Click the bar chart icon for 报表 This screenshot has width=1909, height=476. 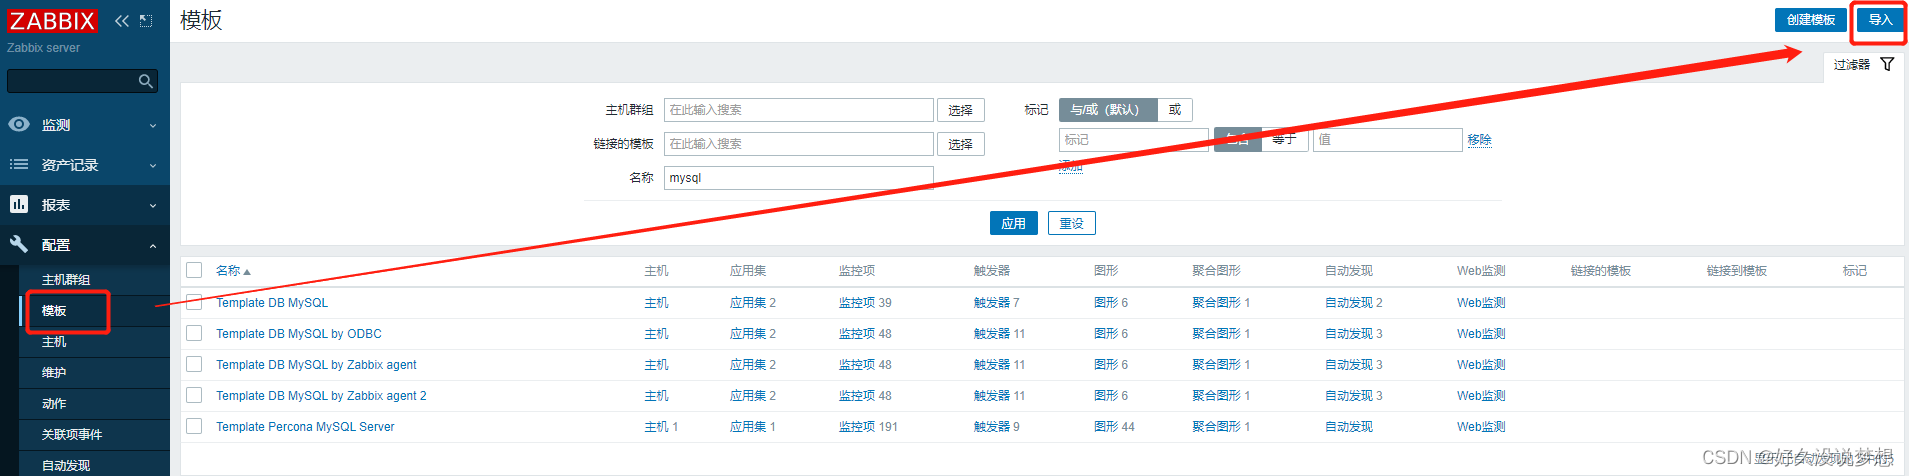19,204
